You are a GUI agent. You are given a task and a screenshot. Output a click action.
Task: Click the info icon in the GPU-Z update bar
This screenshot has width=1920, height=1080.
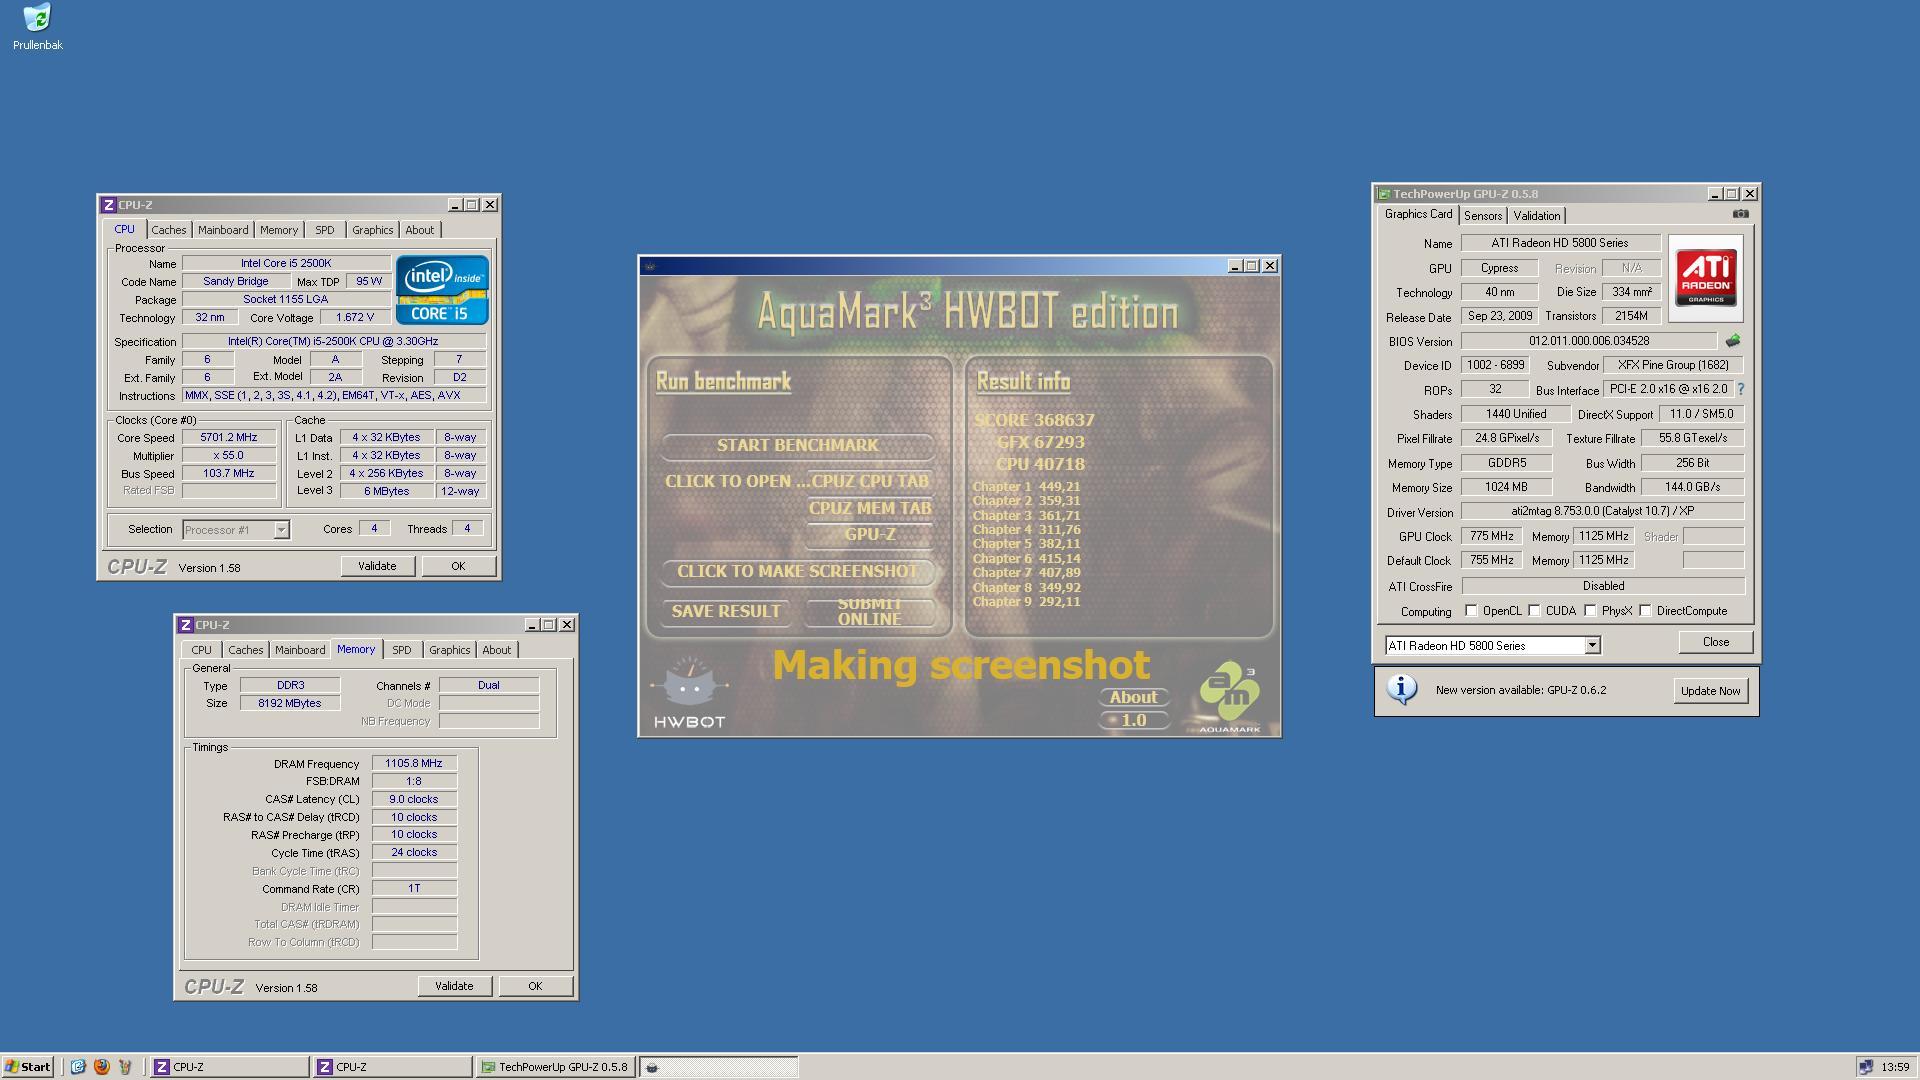pos(1402,689)
